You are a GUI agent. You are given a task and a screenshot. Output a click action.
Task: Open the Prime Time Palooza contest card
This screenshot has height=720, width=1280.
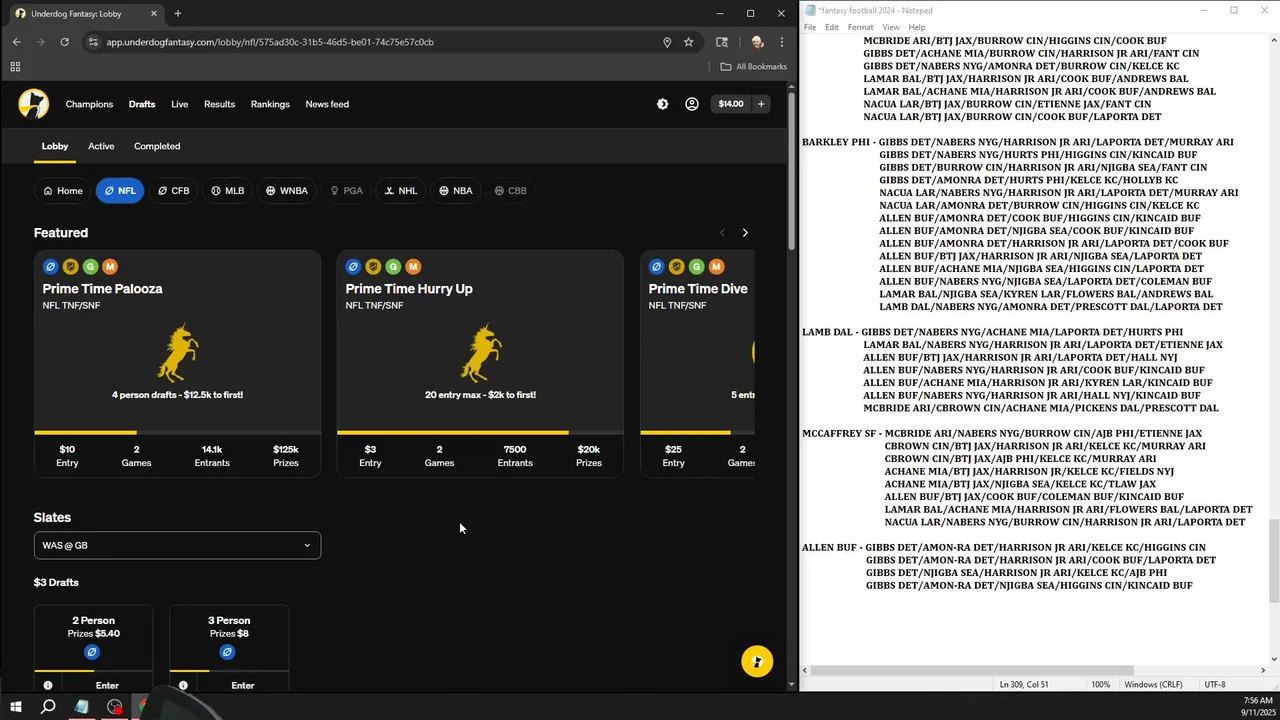(177, 363)
